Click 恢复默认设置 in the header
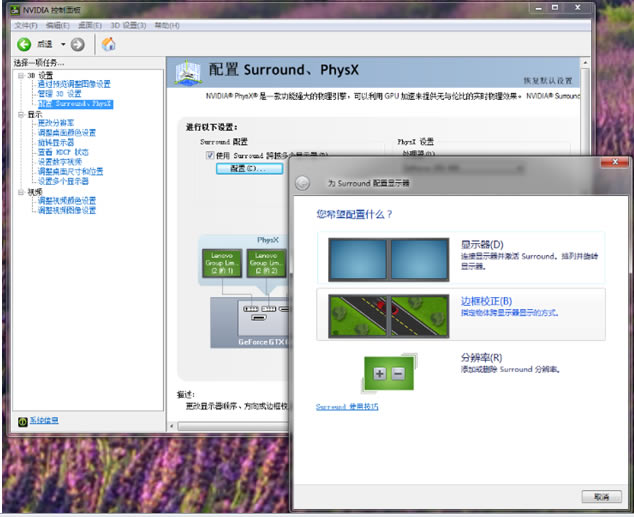 [x=548, y=80]
